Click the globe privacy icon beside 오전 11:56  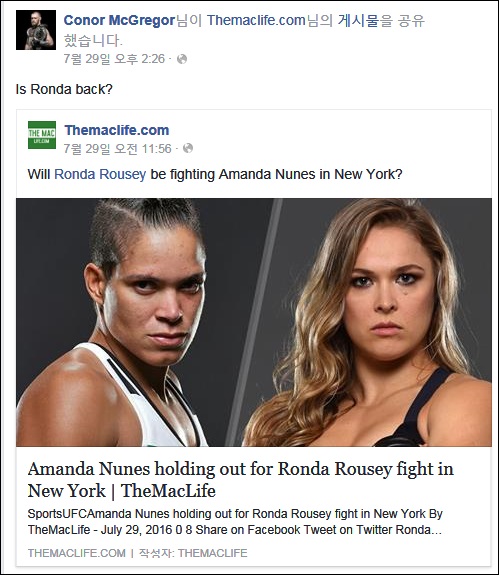tap(188, 149)
